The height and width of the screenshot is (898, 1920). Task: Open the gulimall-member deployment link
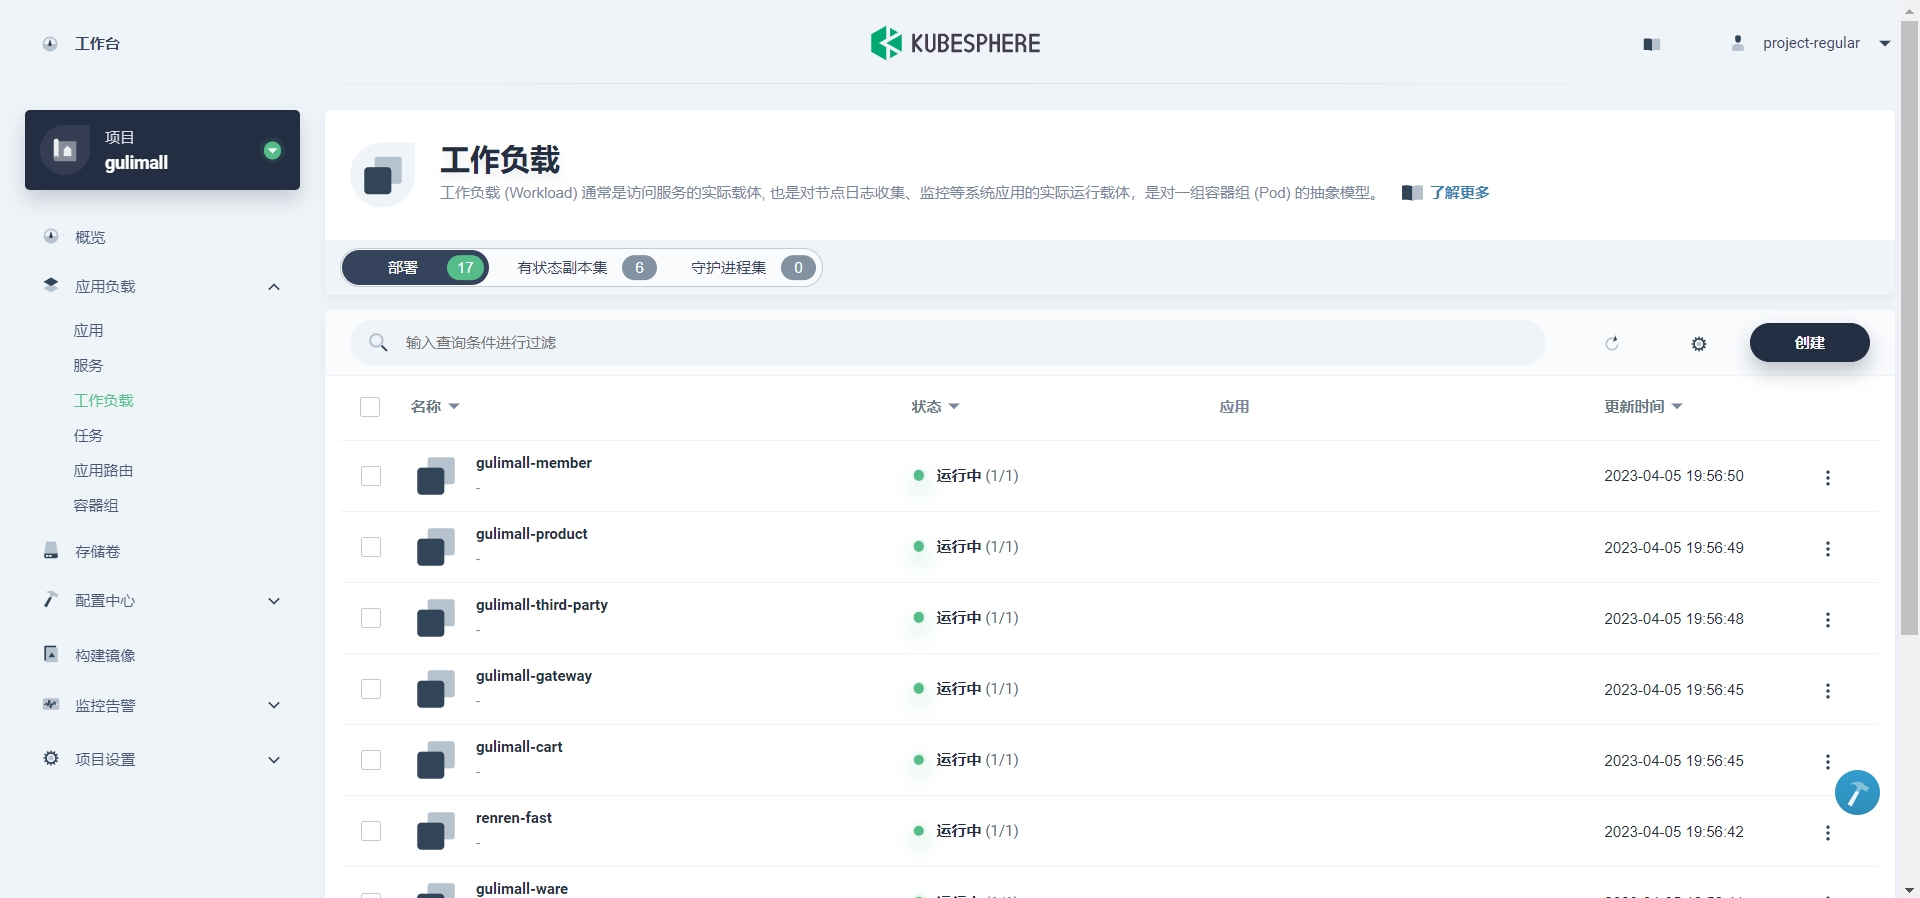(x=534, y=463)
